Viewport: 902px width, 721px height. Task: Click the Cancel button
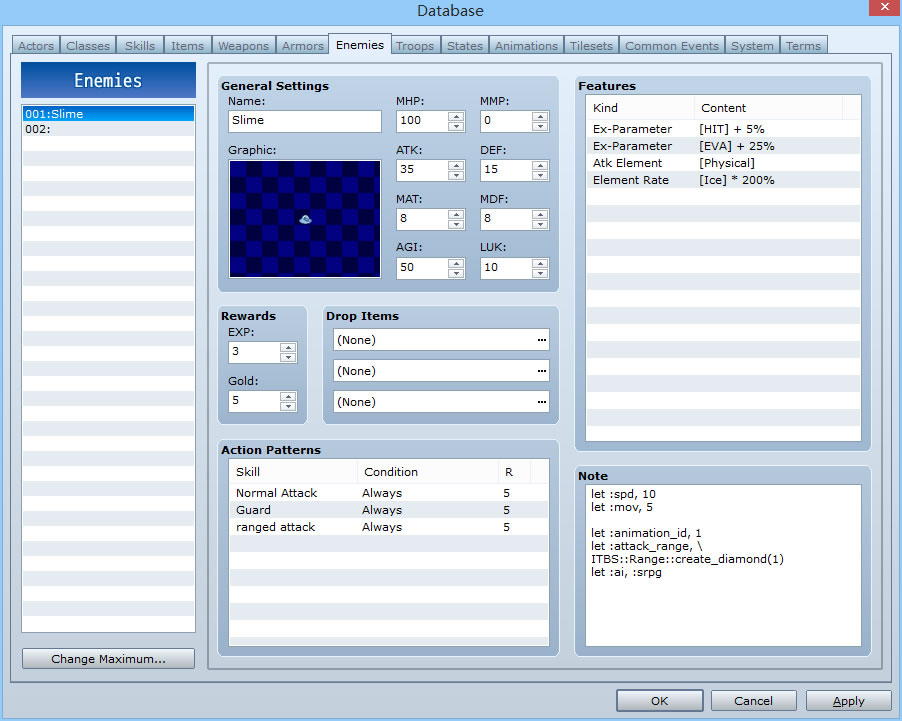(x=754, y=700)
